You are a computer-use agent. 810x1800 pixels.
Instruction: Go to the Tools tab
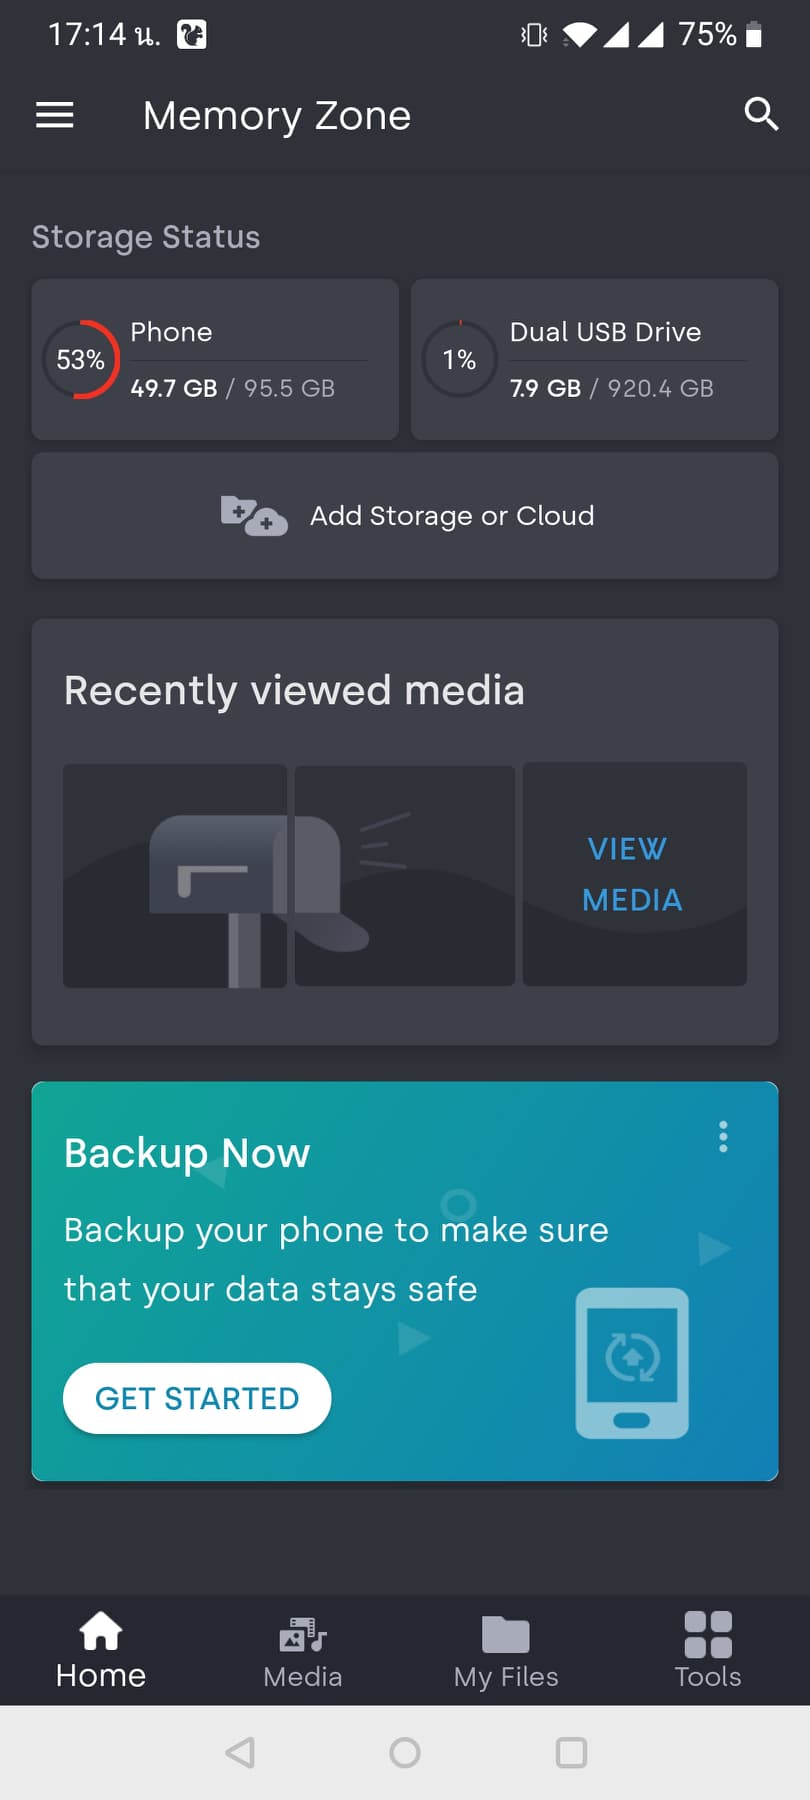click(x=708, y=1651)
